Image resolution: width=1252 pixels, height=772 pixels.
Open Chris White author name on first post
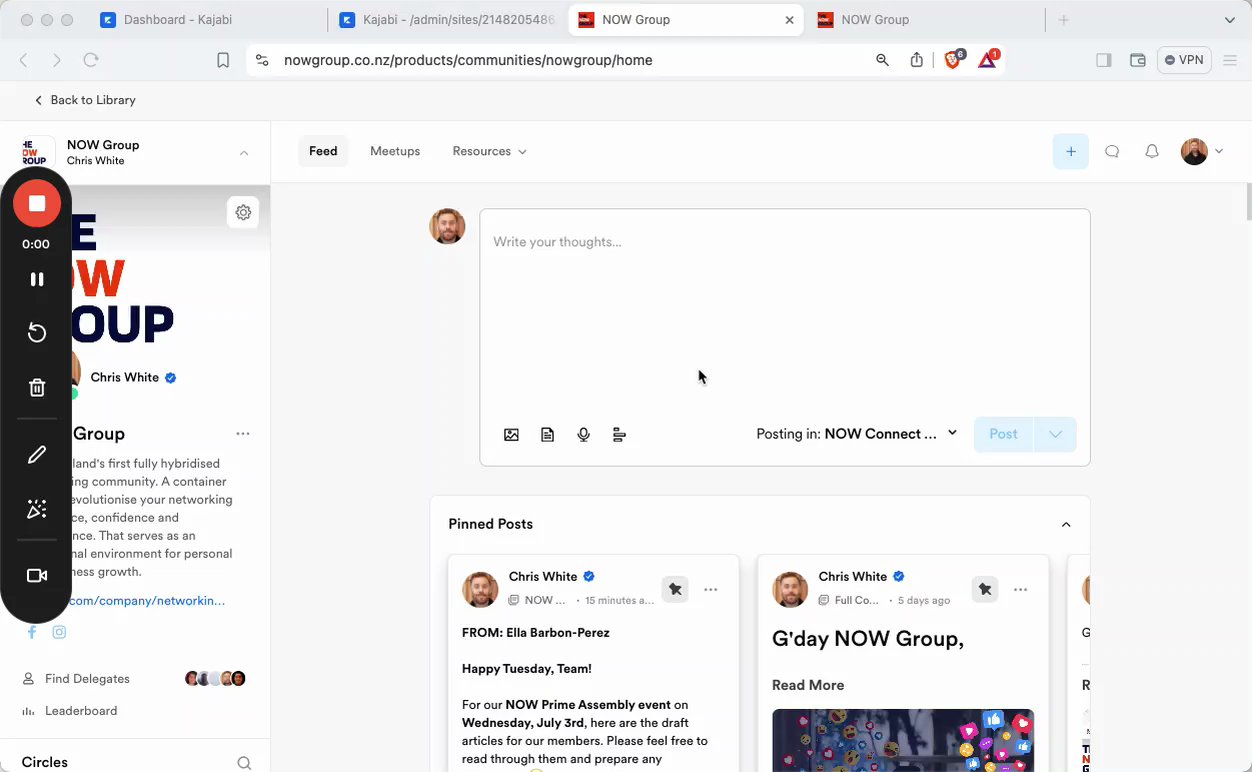coord(543,577)
